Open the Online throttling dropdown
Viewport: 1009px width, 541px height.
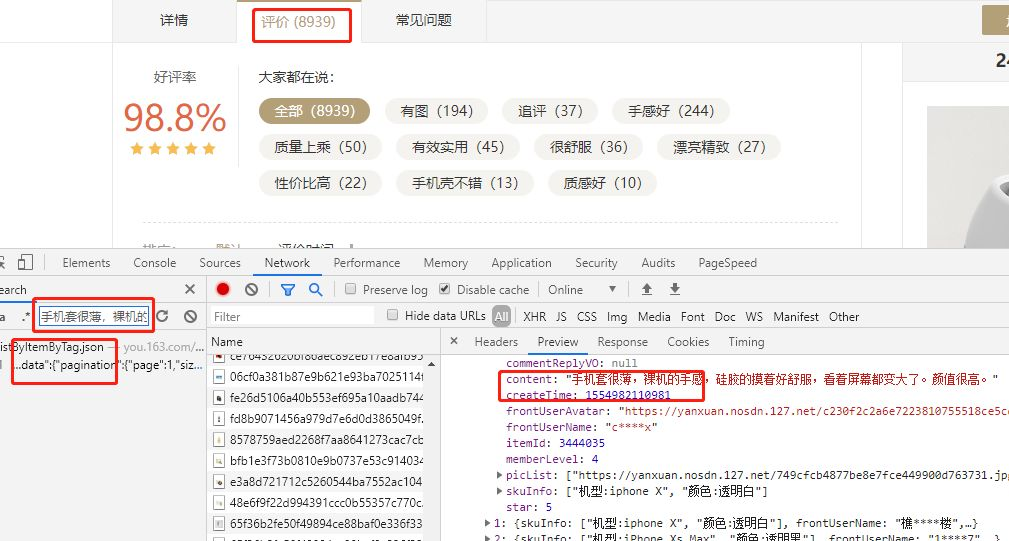[582, 289]
